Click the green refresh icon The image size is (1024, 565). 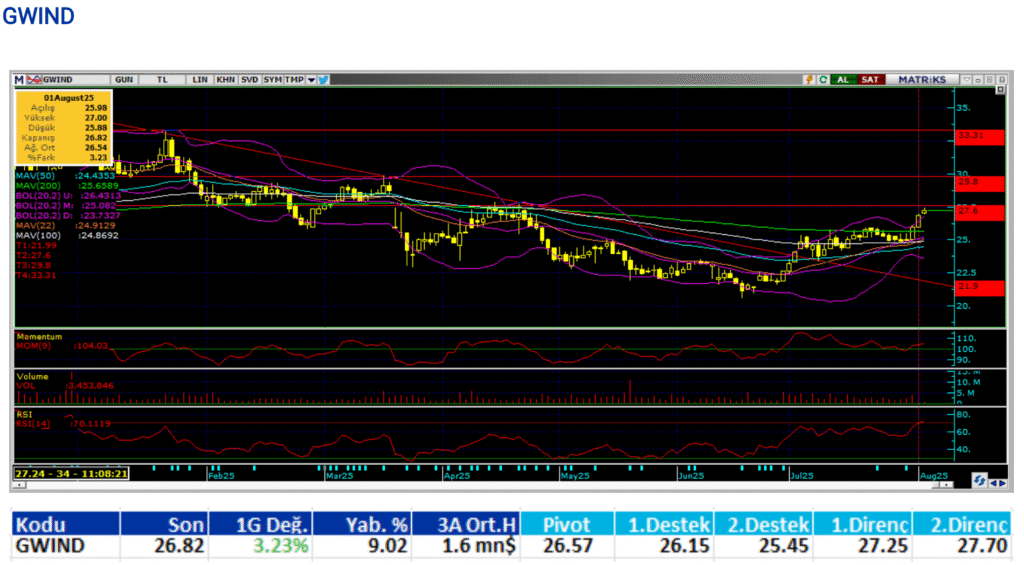click(x=823, y=80)
